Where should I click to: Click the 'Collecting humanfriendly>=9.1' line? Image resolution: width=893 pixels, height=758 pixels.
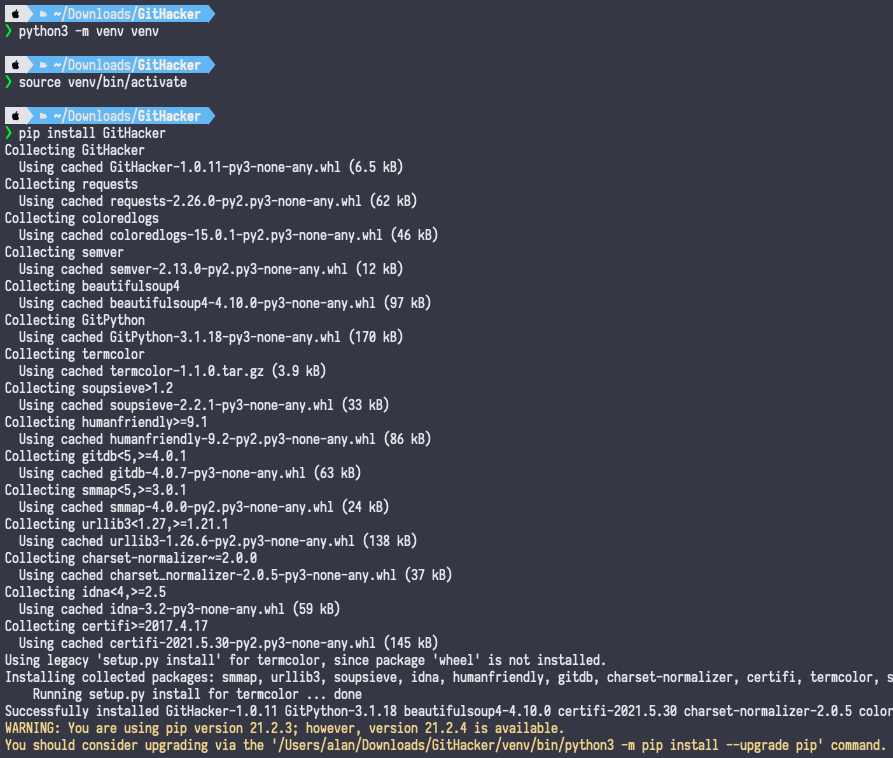pos(106,423)
